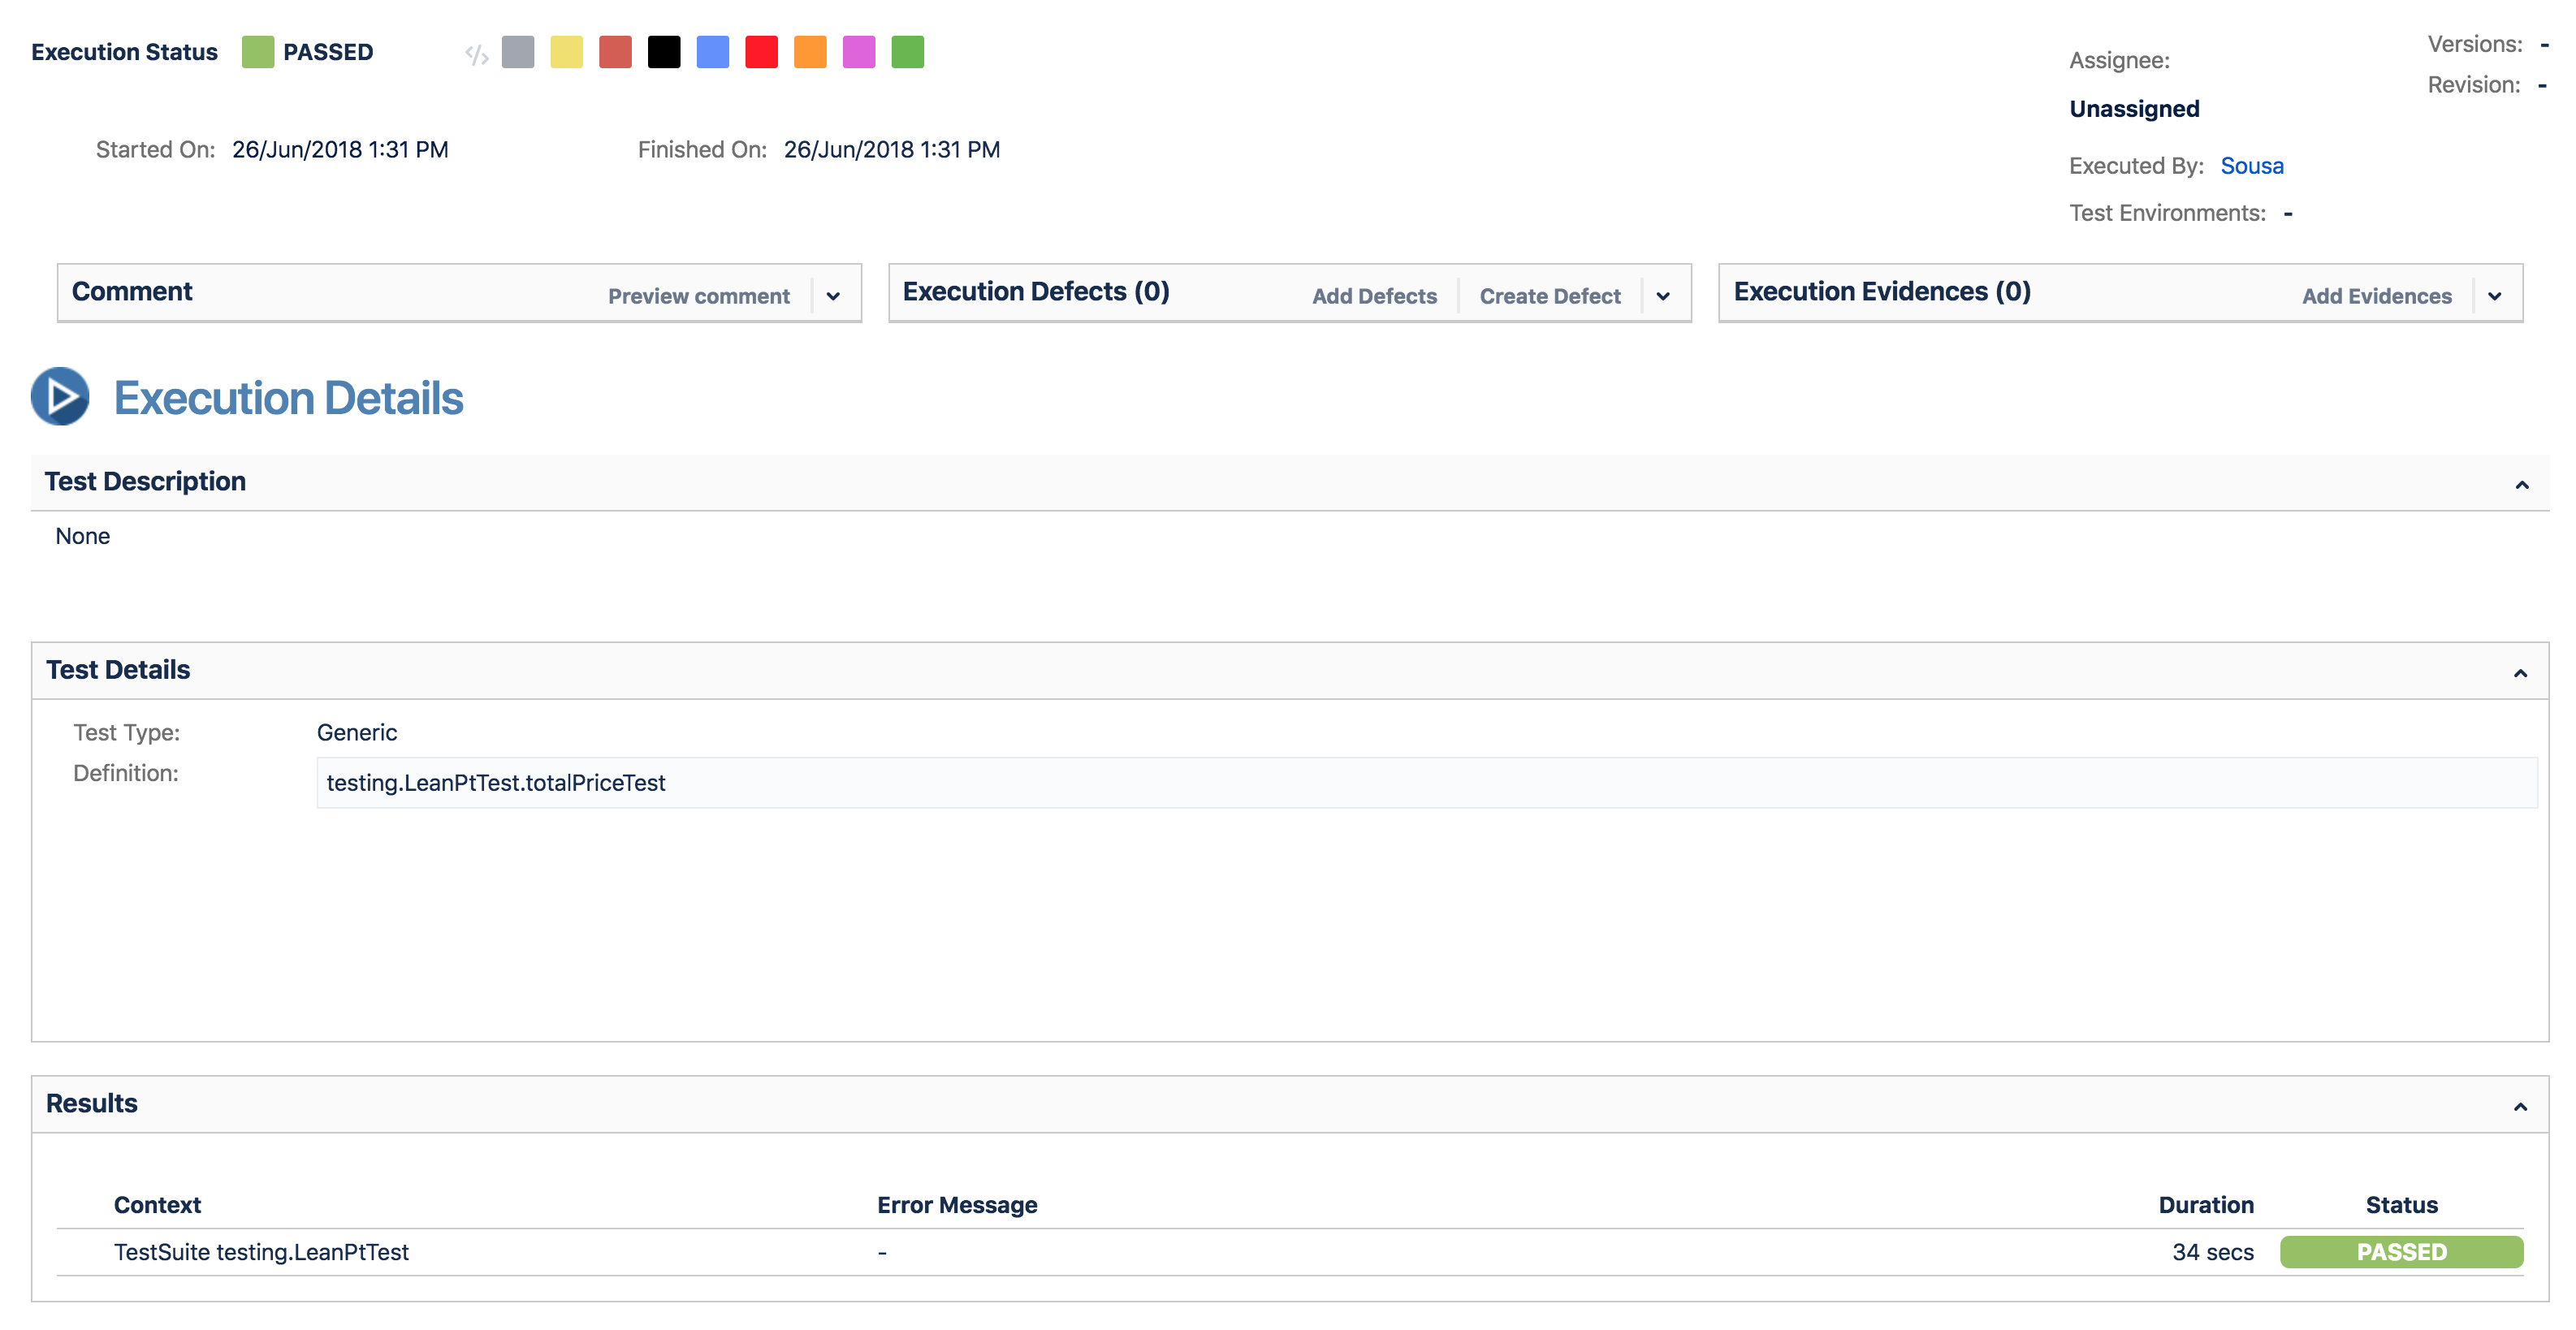Image resolution: width=2576 pixels, height=1330 pixels.
Task: Click the Status column header
Action: pyautogui.click(x=2401, y=1205)
